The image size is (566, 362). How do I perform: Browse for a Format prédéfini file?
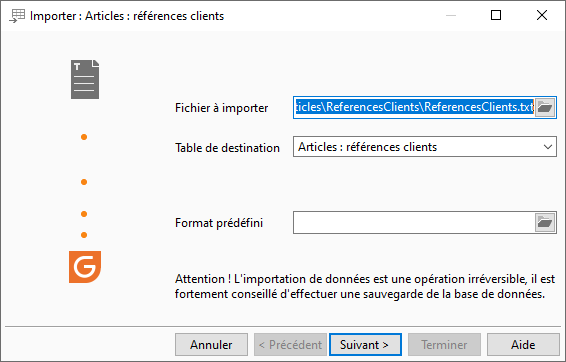pyautogui.click(x=545, y=223)
